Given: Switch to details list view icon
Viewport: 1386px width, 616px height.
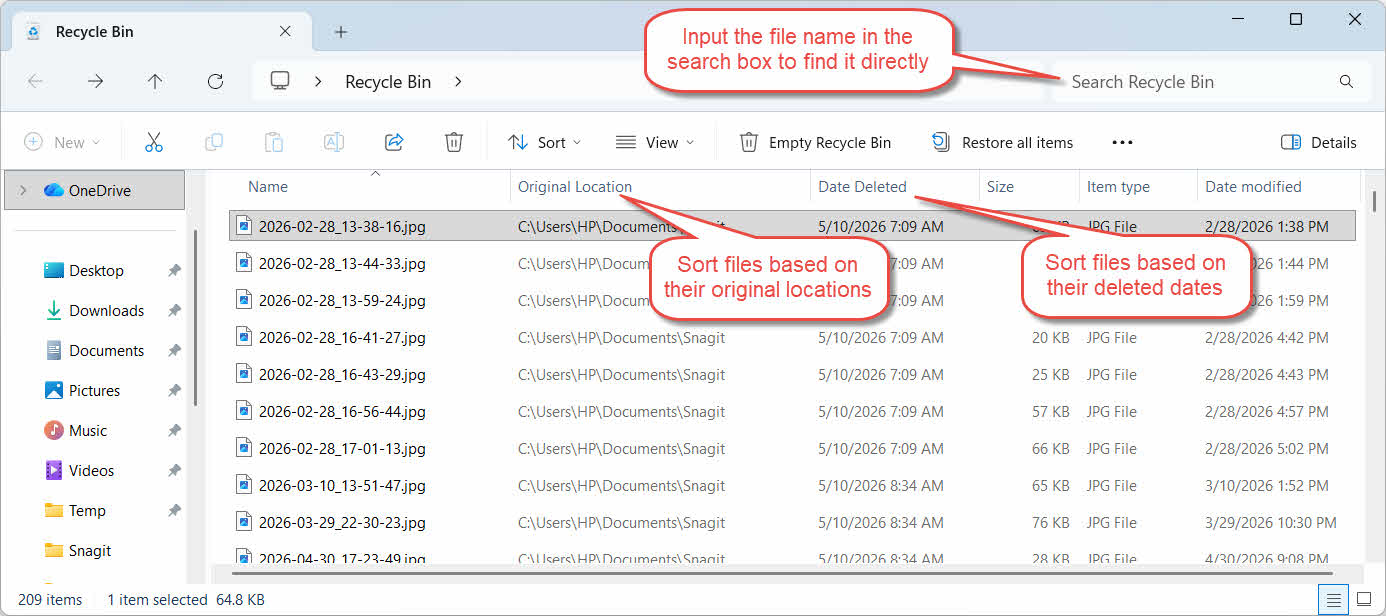Looking at the screenshot, I should pyautogui.click(x=1333, y=599).
